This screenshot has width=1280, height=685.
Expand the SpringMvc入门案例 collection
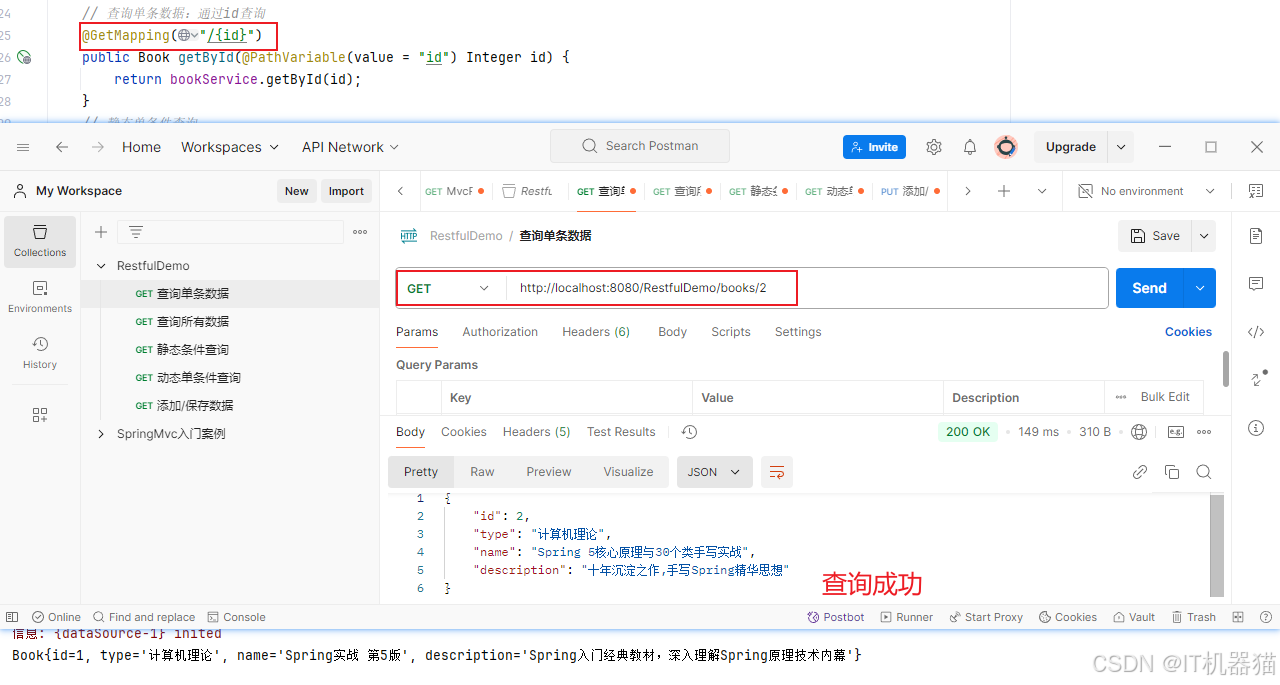click(101, 434)
